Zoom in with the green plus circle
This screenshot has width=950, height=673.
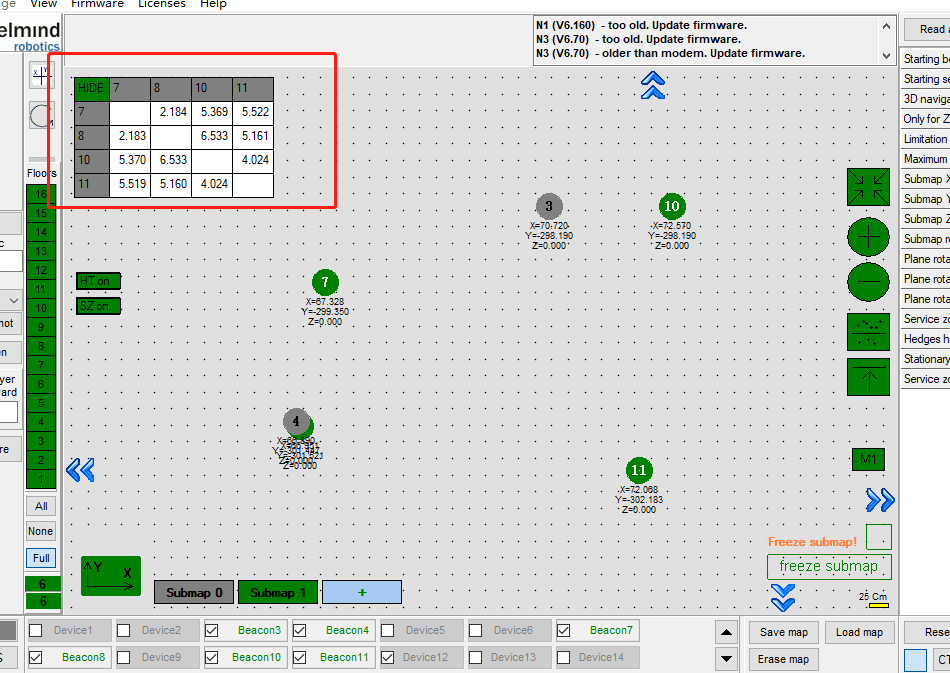[x=868, y=237]
